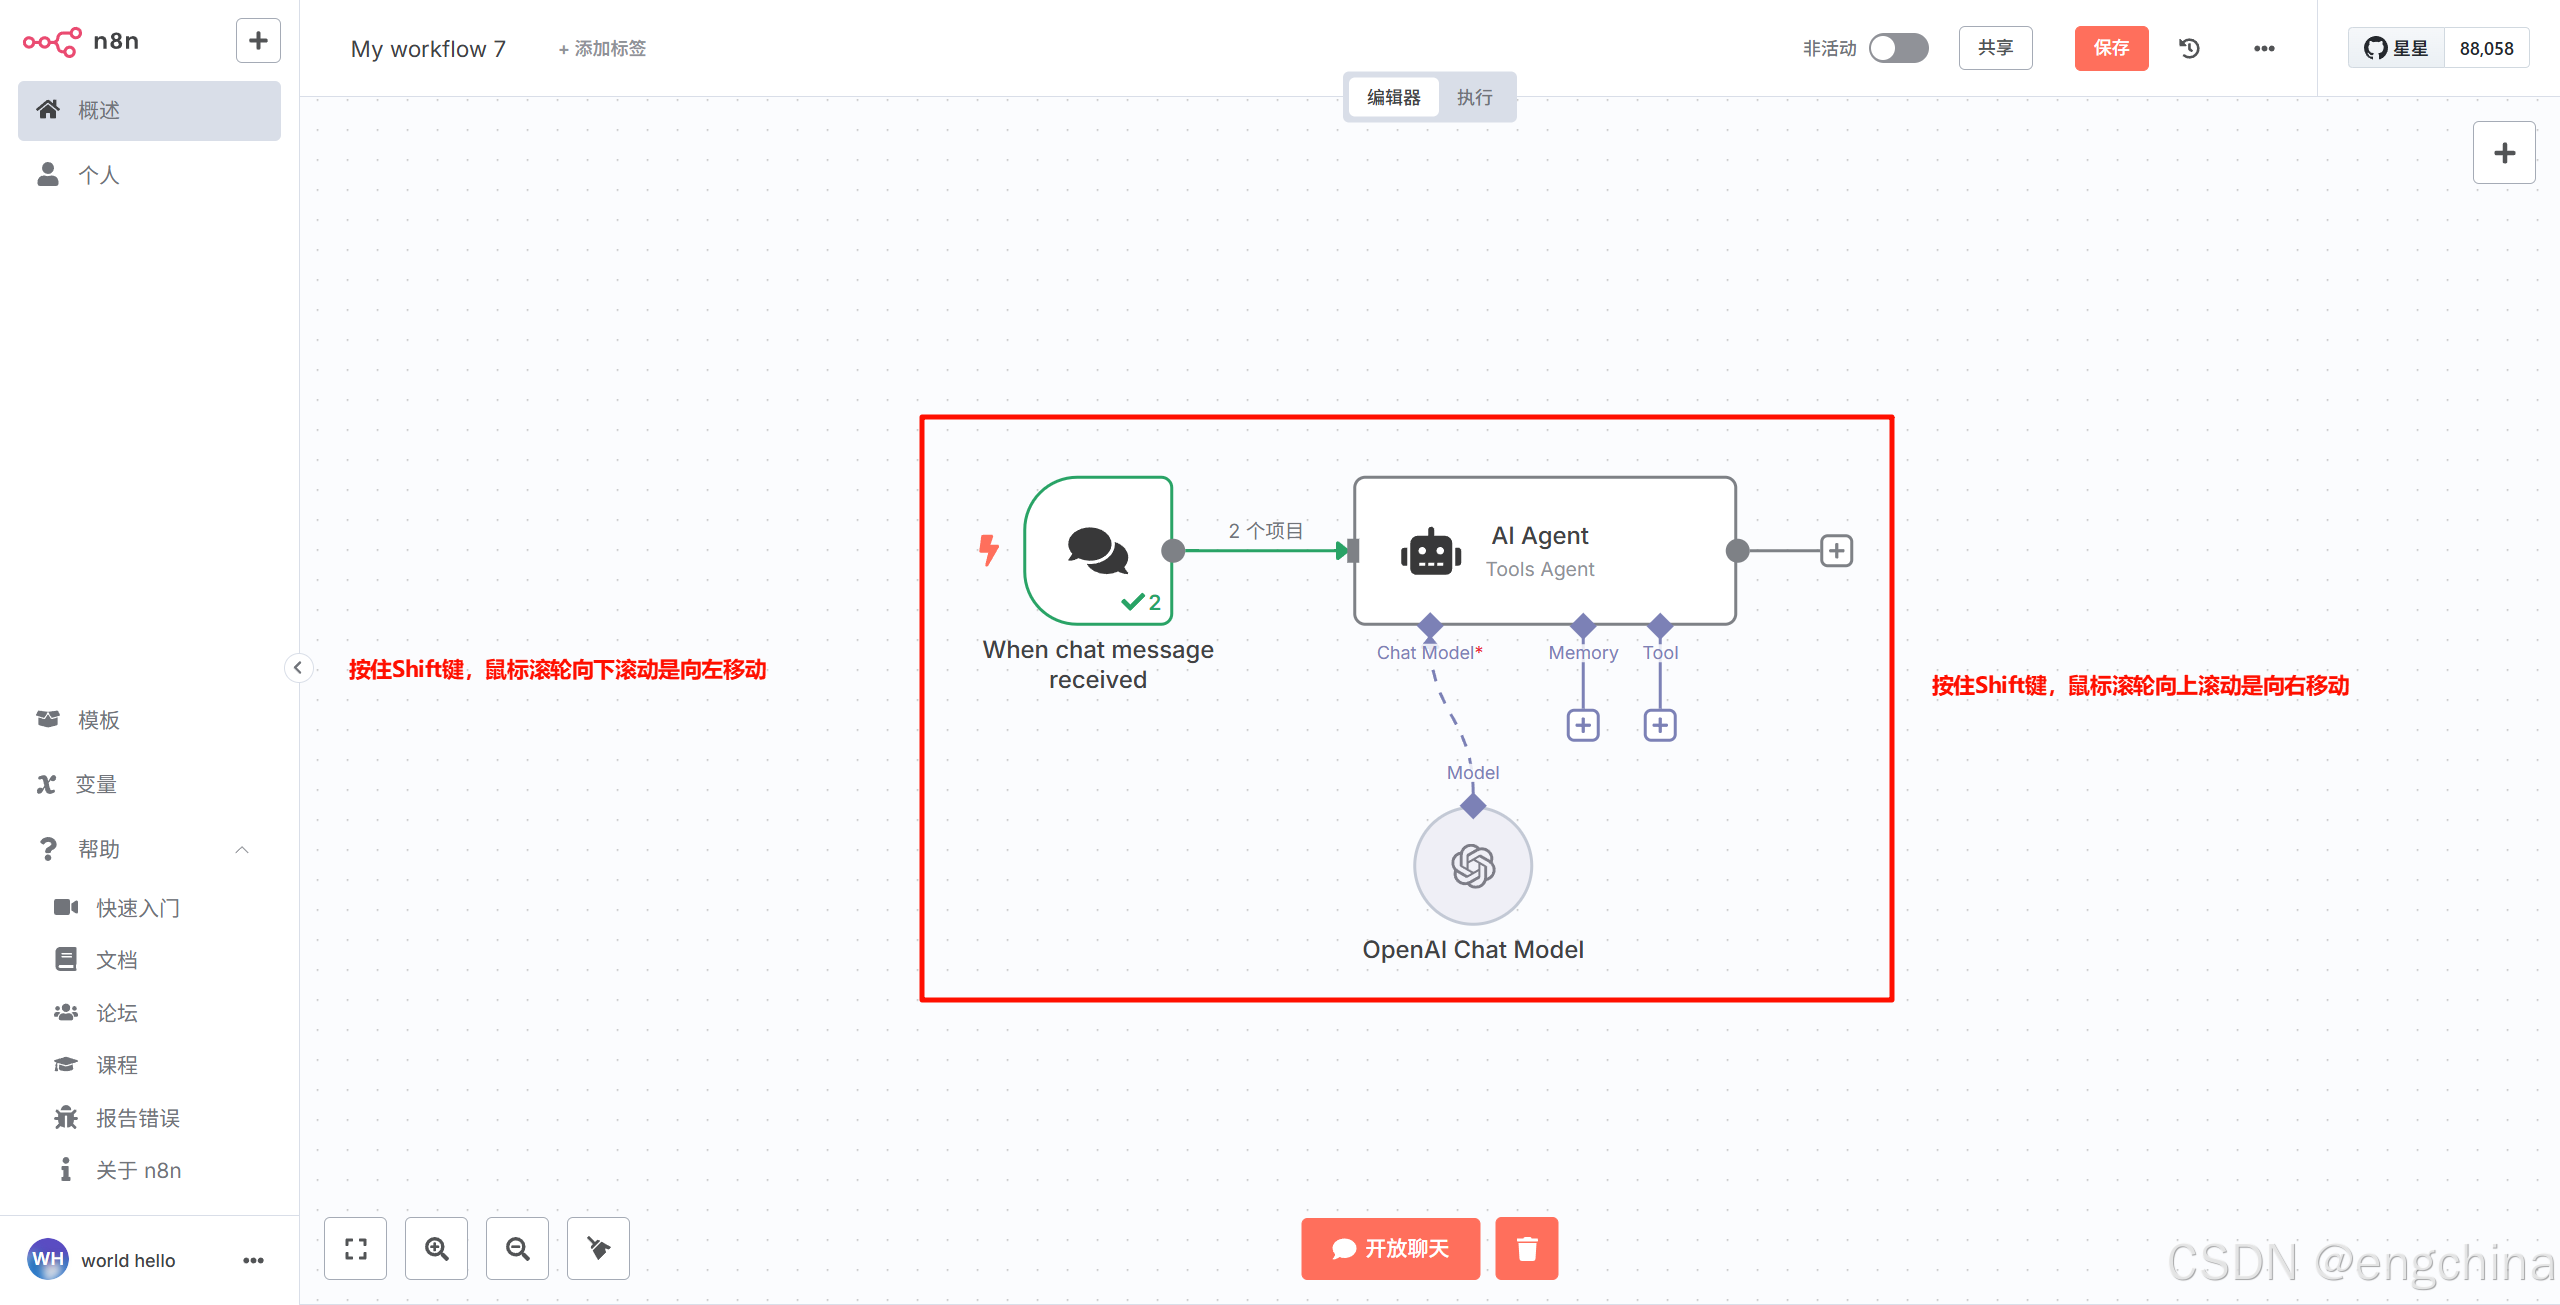Screen dimensions: 2560x1305
Task: Click the 开放聊天 open chat button
Action: 1390,1248
